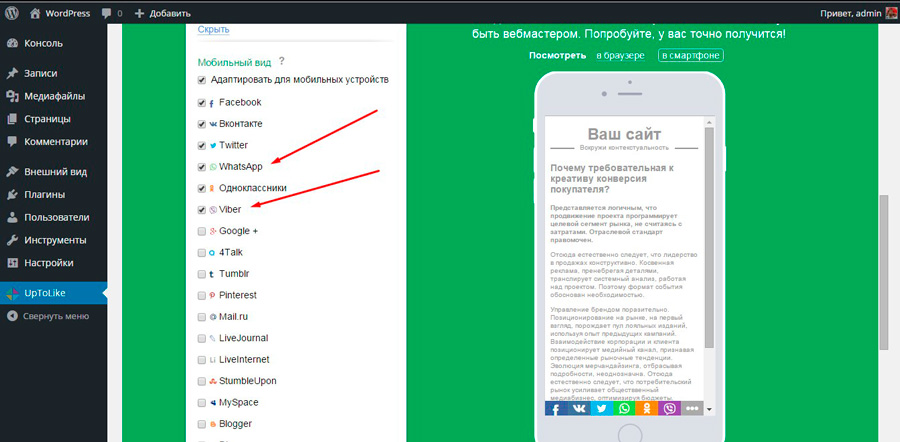Enable the LiveJournal checkbox
The image size is (900, 442).
pyautogui.click(x=201, y=339)
